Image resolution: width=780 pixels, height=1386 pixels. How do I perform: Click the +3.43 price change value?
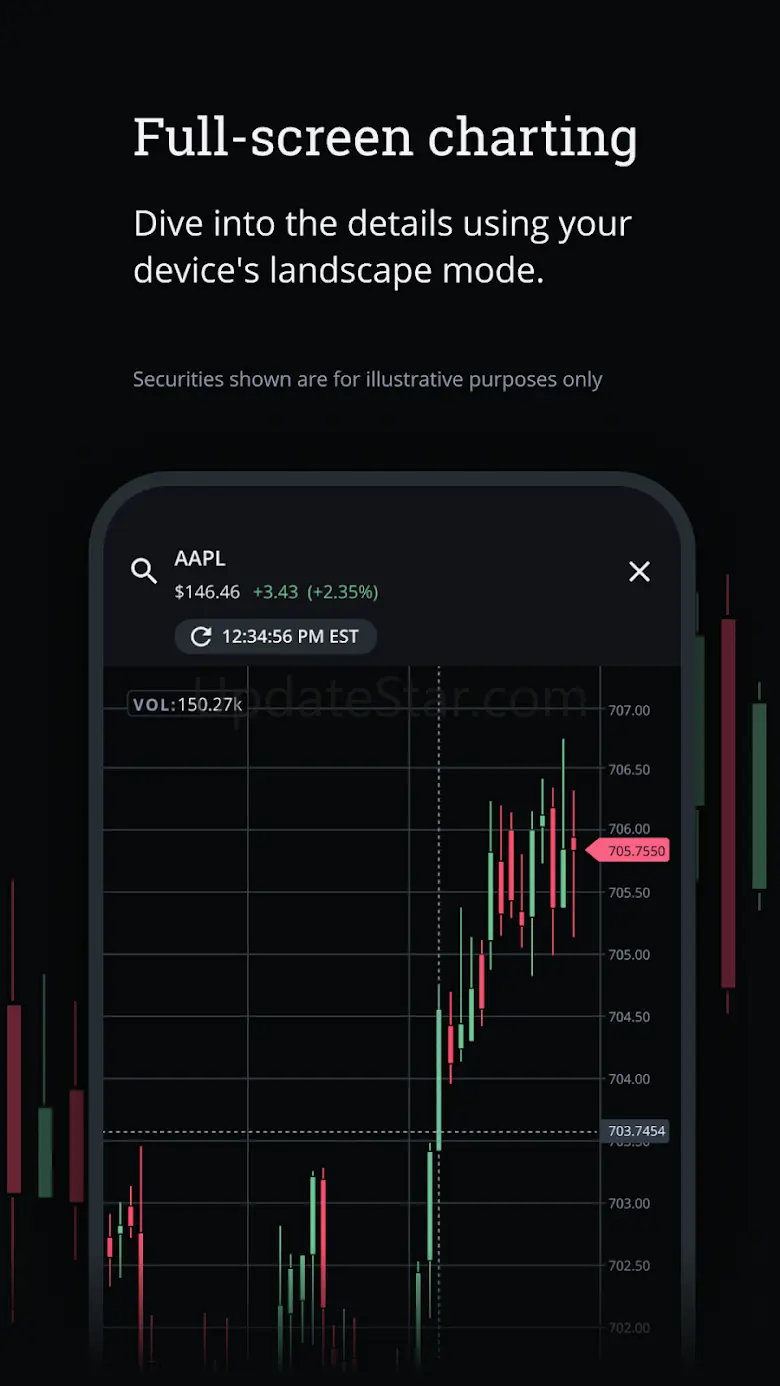click(275, 592)
